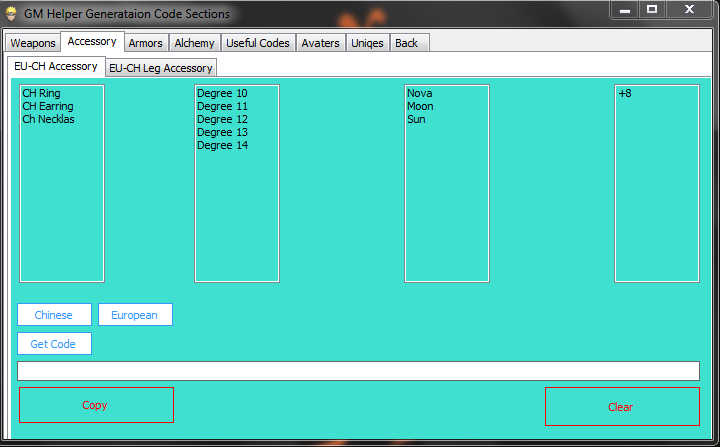Choose CH Earring in accessory list
Image resolution: width=720 pixels, height=447 pixels.
(x=47, y=107)
